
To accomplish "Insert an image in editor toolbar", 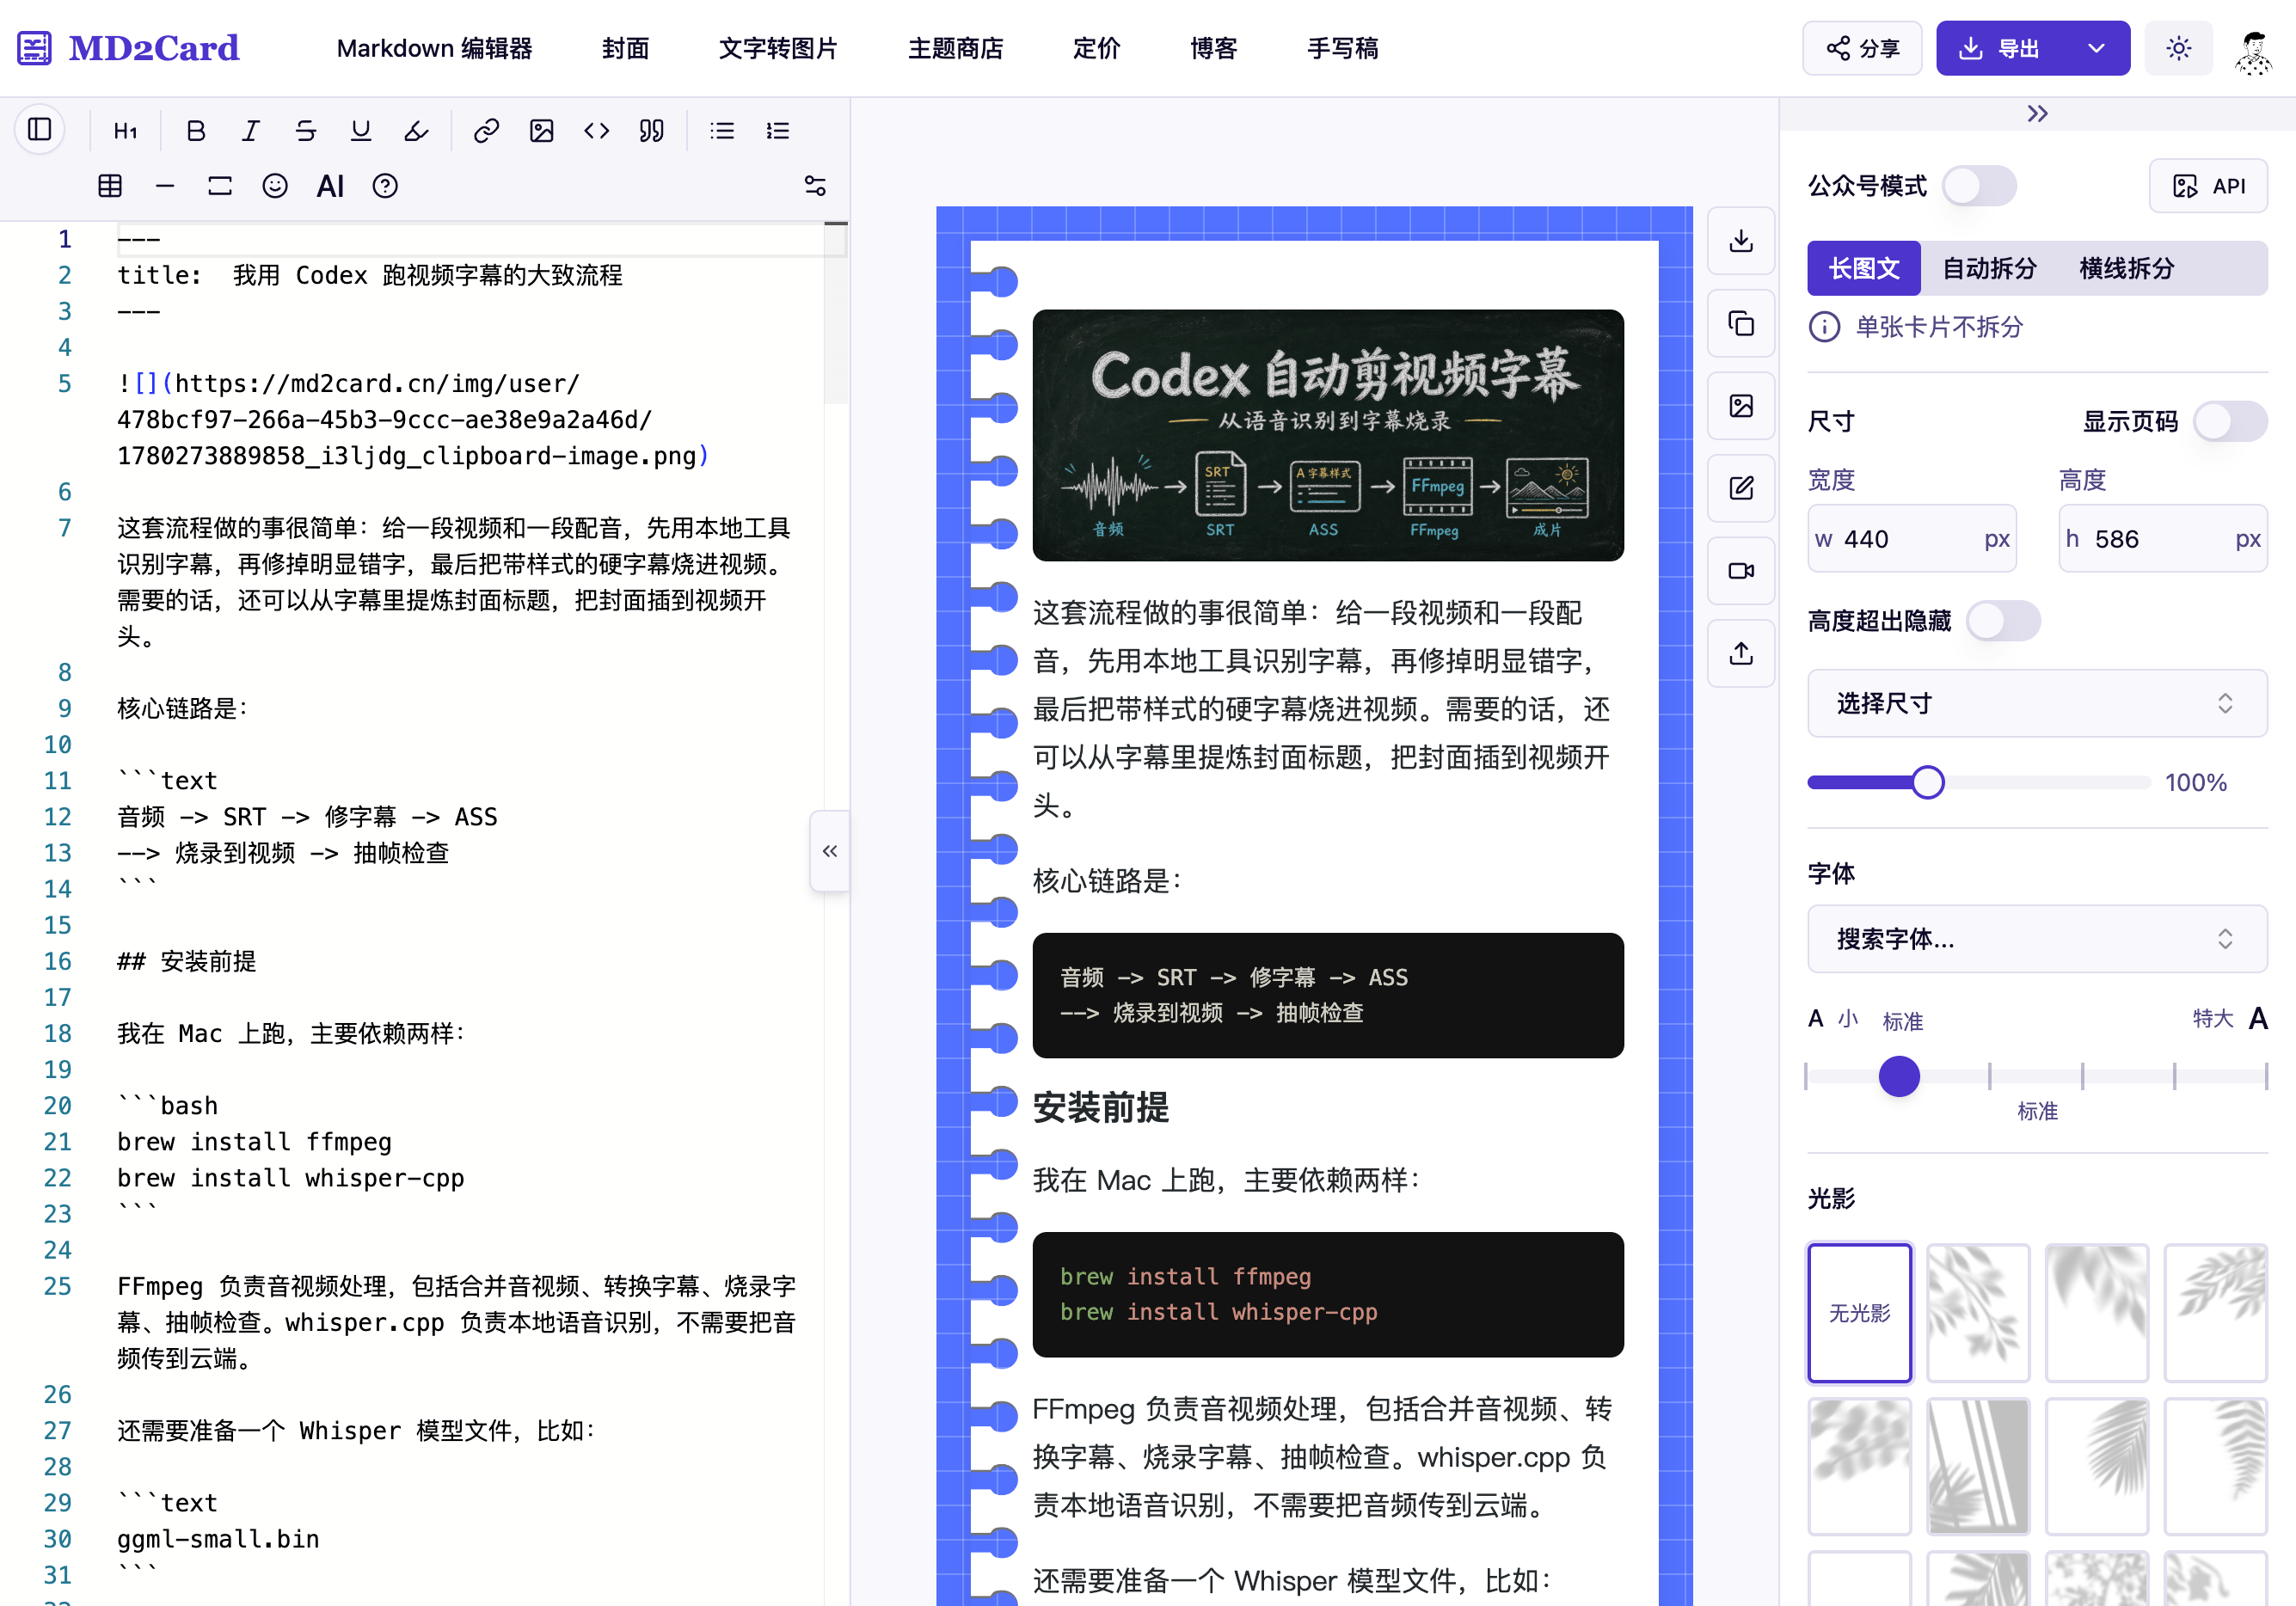I will point(542,131).
